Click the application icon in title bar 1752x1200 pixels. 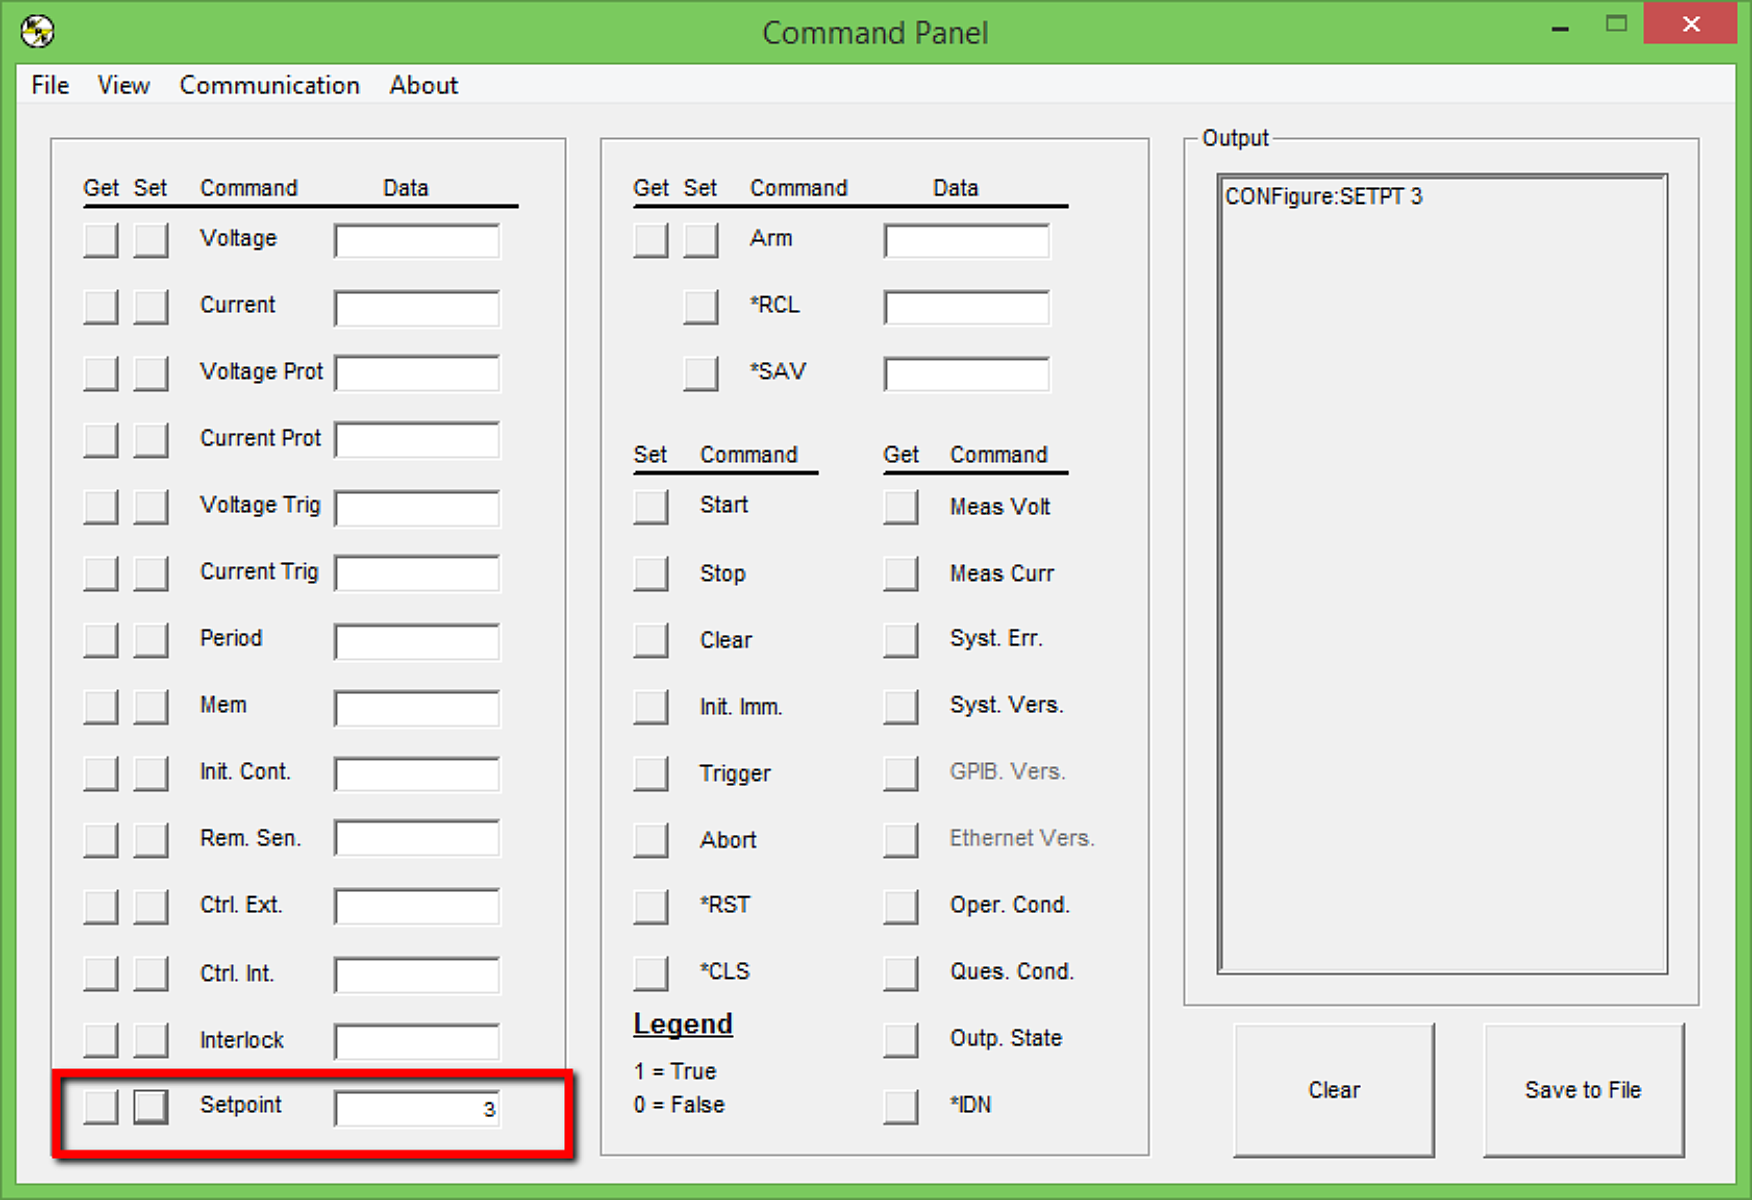pyautogui.click(x=38, y=31)
